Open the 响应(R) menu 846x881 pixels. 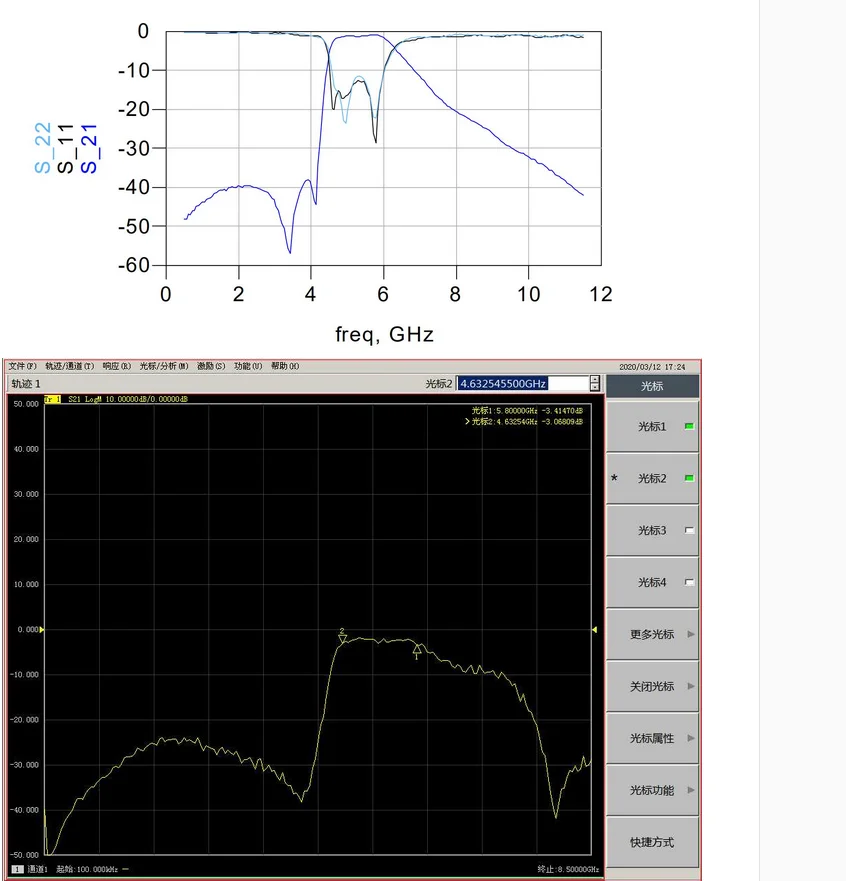pos(117,366)
